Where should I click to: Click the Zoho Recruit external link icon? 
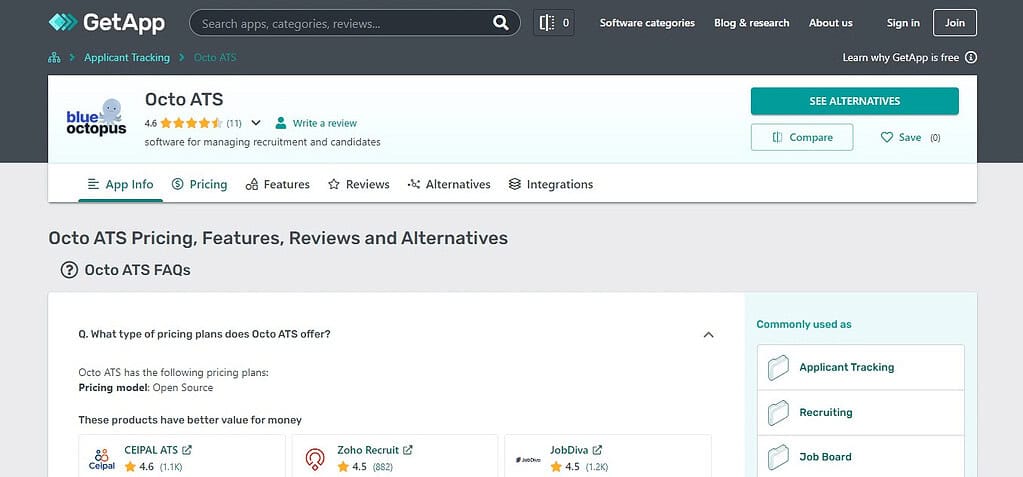(x=408, y=450)
